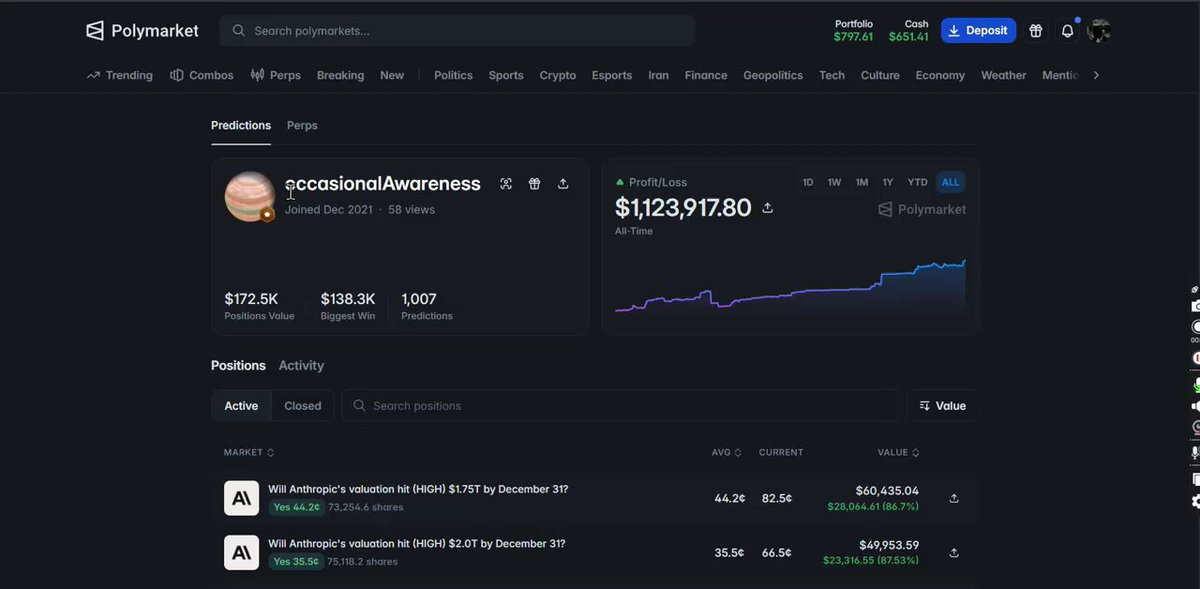Set the profit chart range to 1W
The height and width of the screenshot is (589, 1200).
coord(834,182)
